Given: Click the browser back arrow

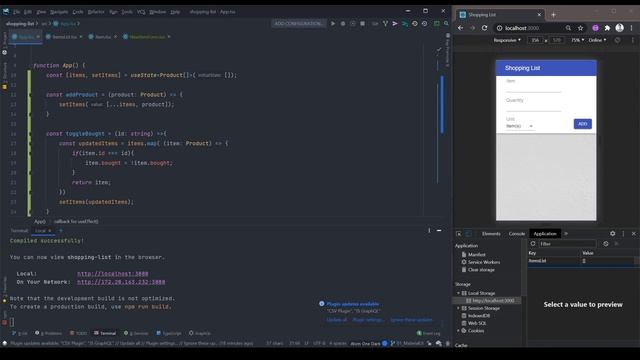Looking at the screenshot, I should pyautogui.click(x=460, y=28).
